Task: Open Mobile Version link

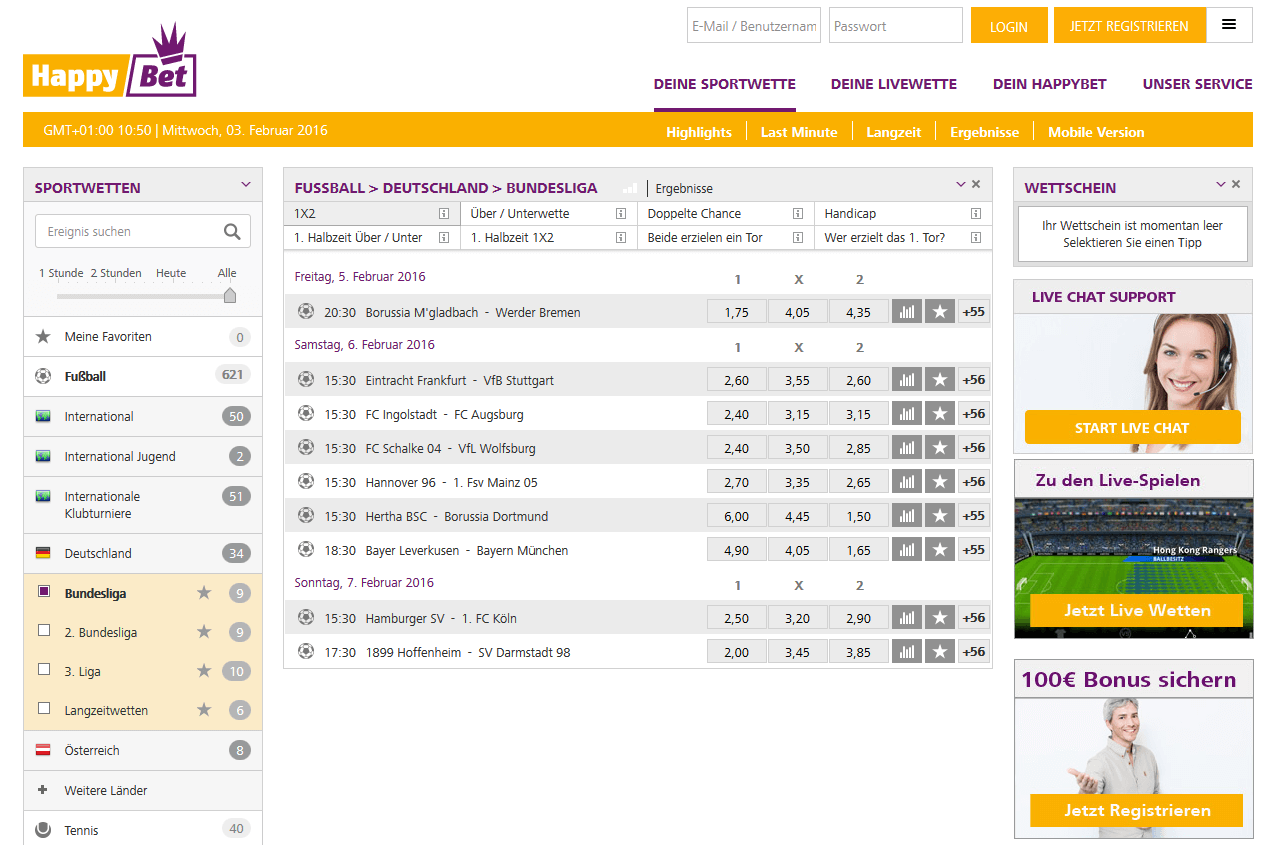Action: pyautogui.click(x=1096, y=132)
